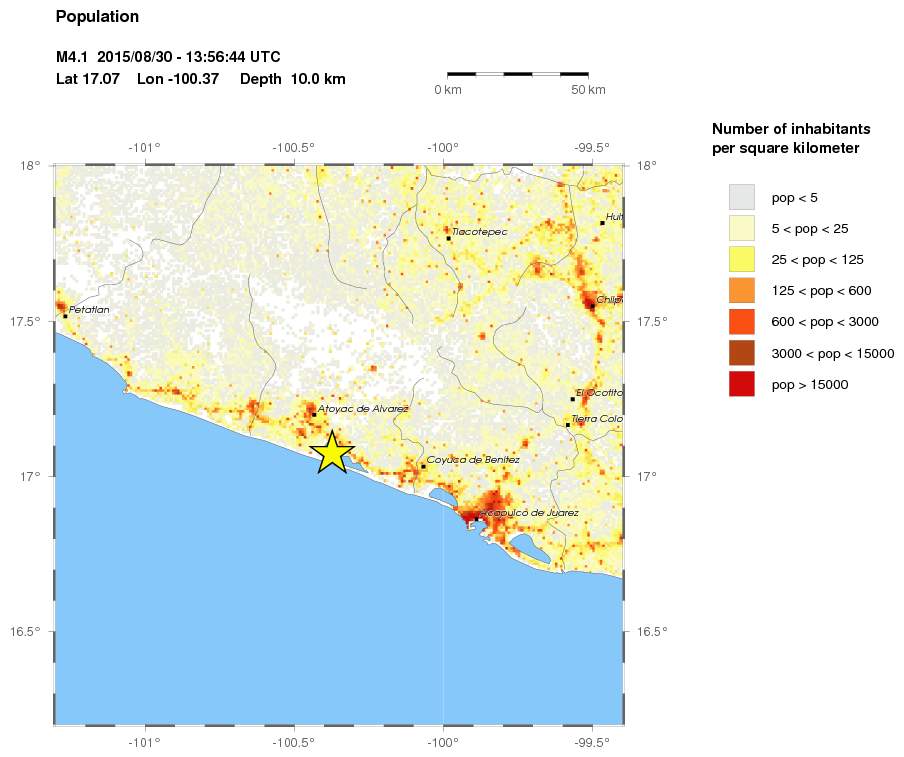Click the '-100.5°' top longitude label
The width and height of the screenshot is (904, 757).
294,148
